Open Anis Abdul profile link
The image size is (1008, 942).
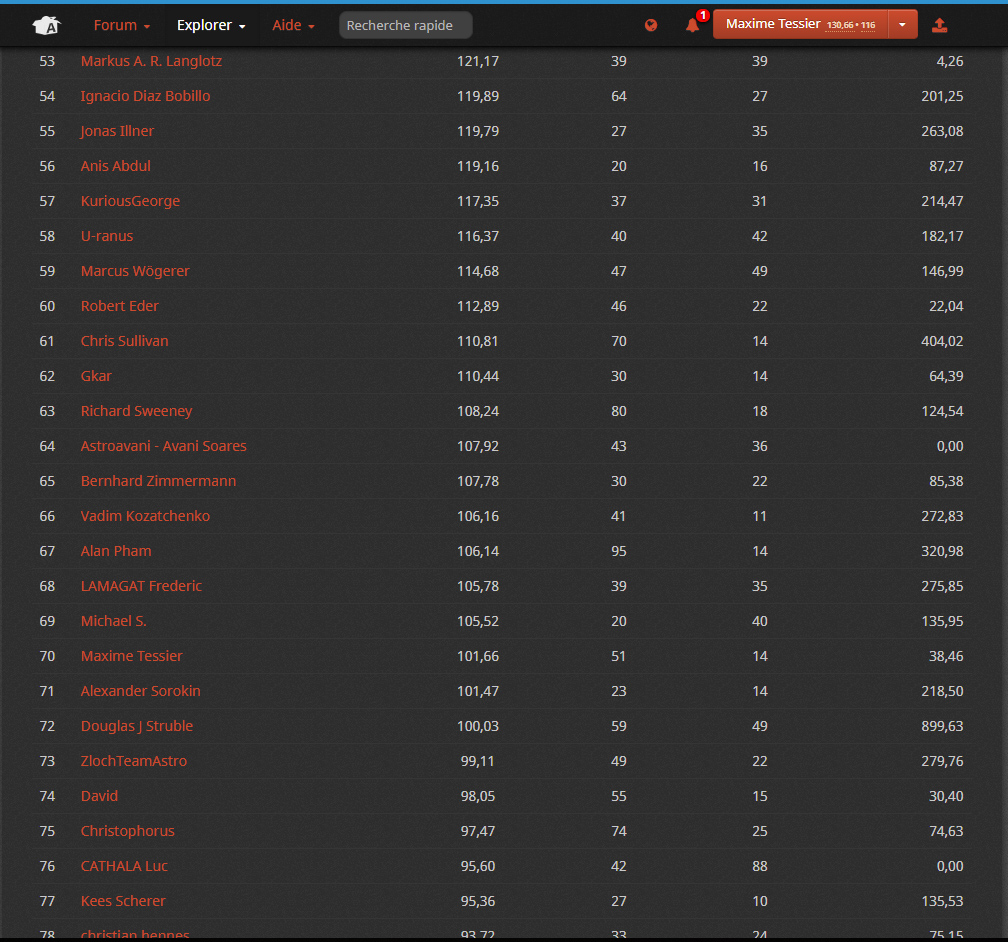click(116, 166)
